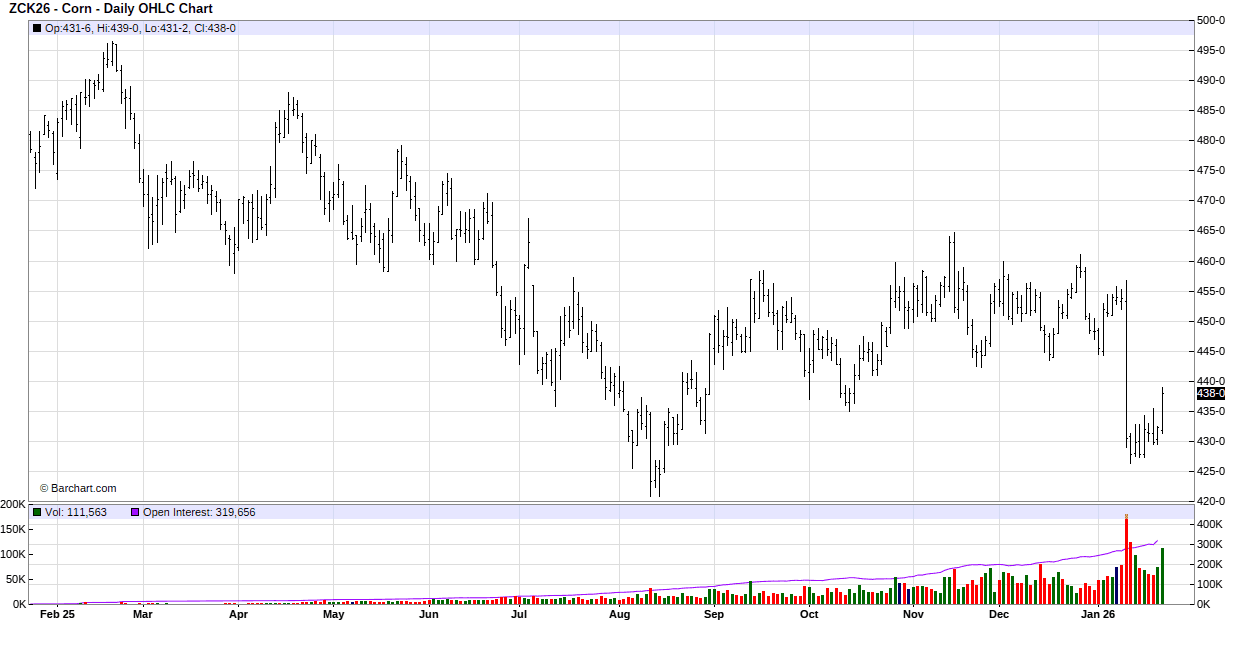Select the Oct label on date axis
This screenshot has width=1236, height=645.
[809, 615]
